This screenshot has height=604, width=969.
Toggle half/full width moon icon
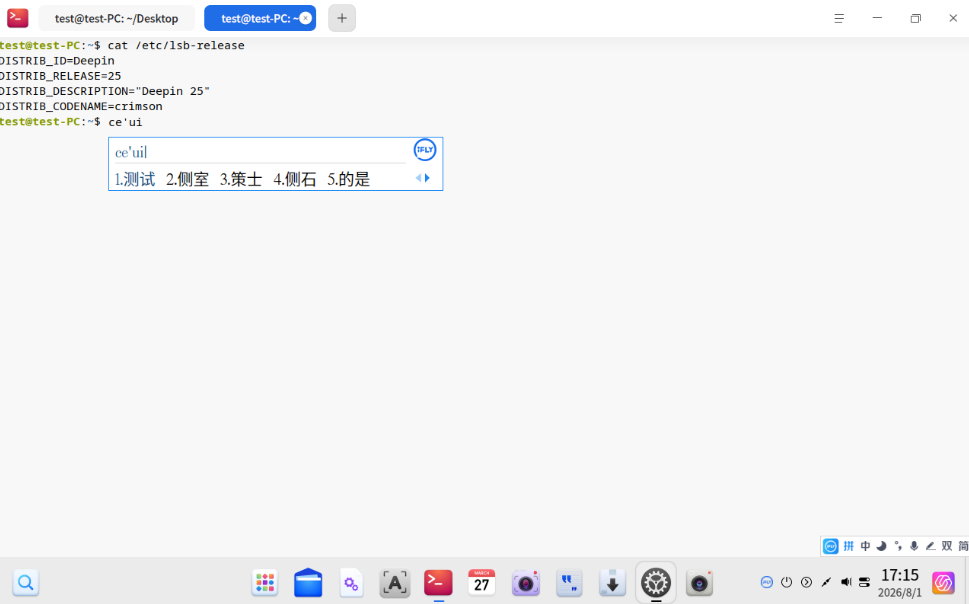coord(882,546)
